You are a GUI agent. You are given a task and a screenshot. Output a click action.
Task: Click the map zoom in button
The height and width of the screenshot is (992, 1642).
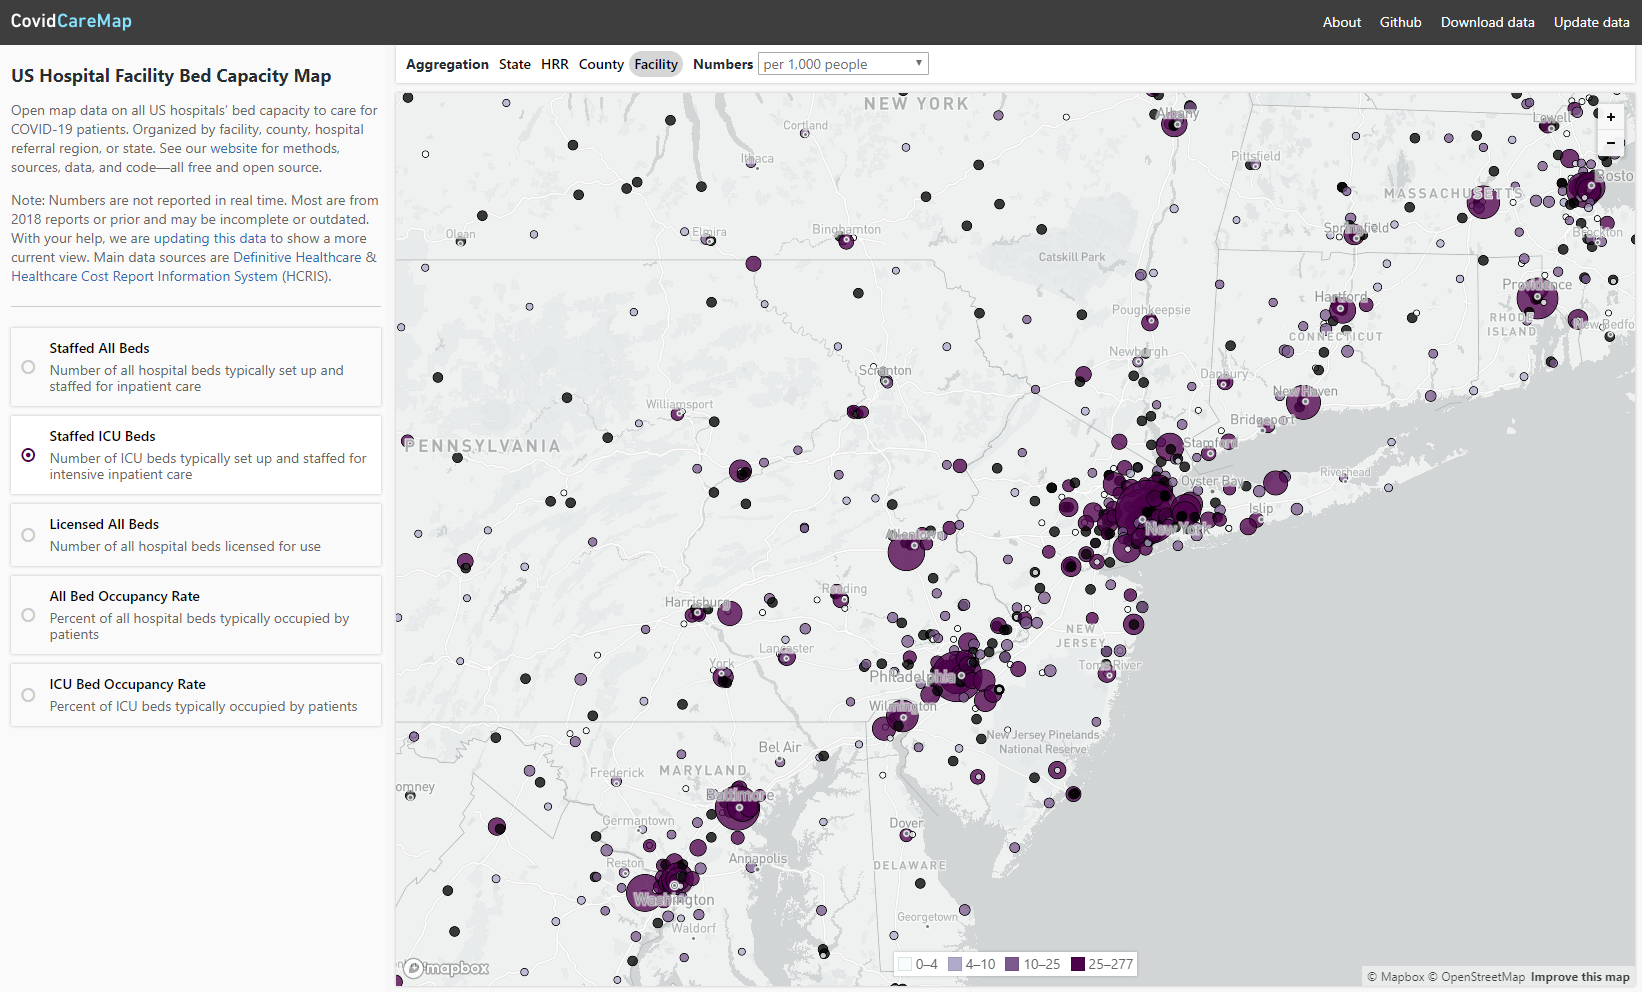(1610, 117)
